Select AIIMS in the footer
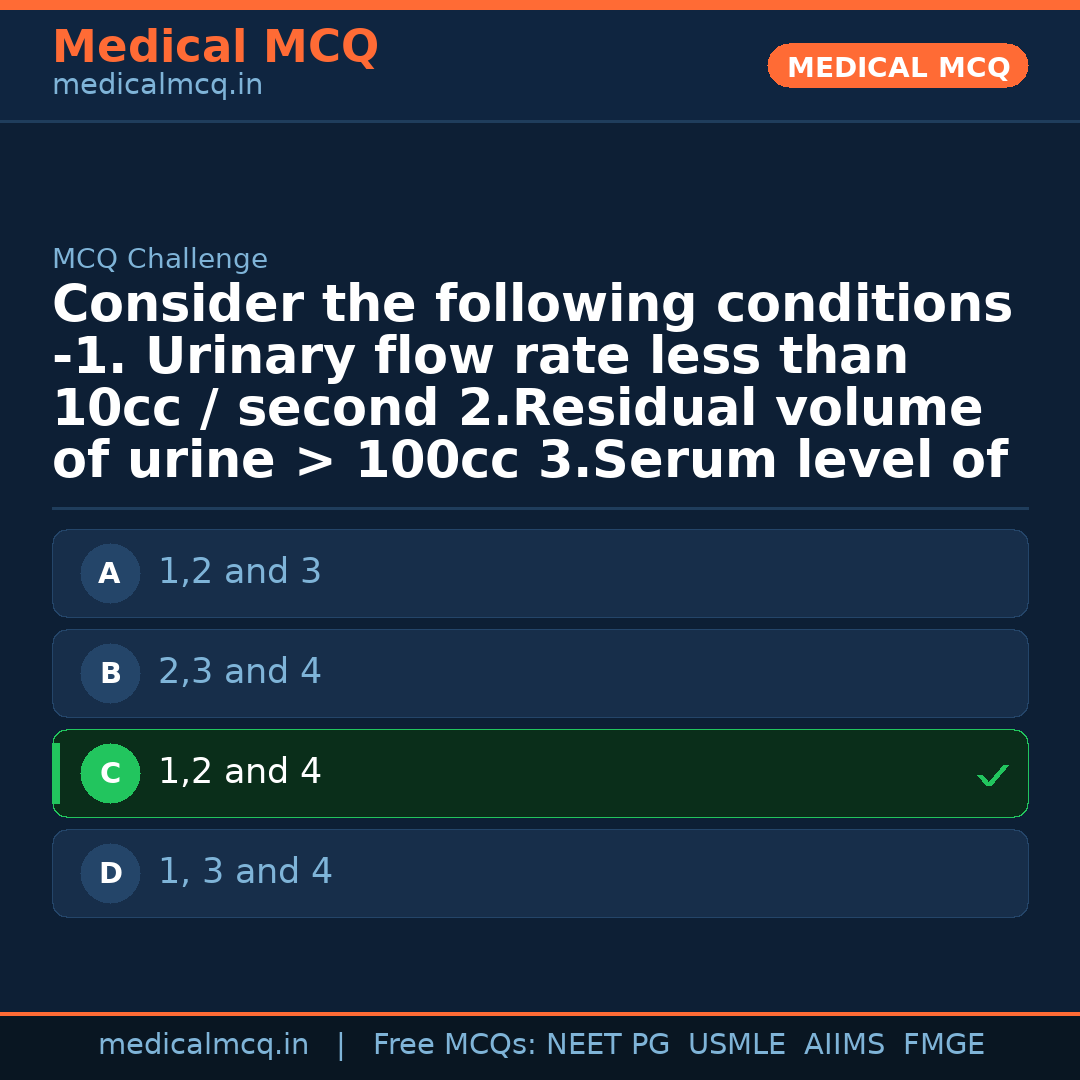 pos(844,1045)
